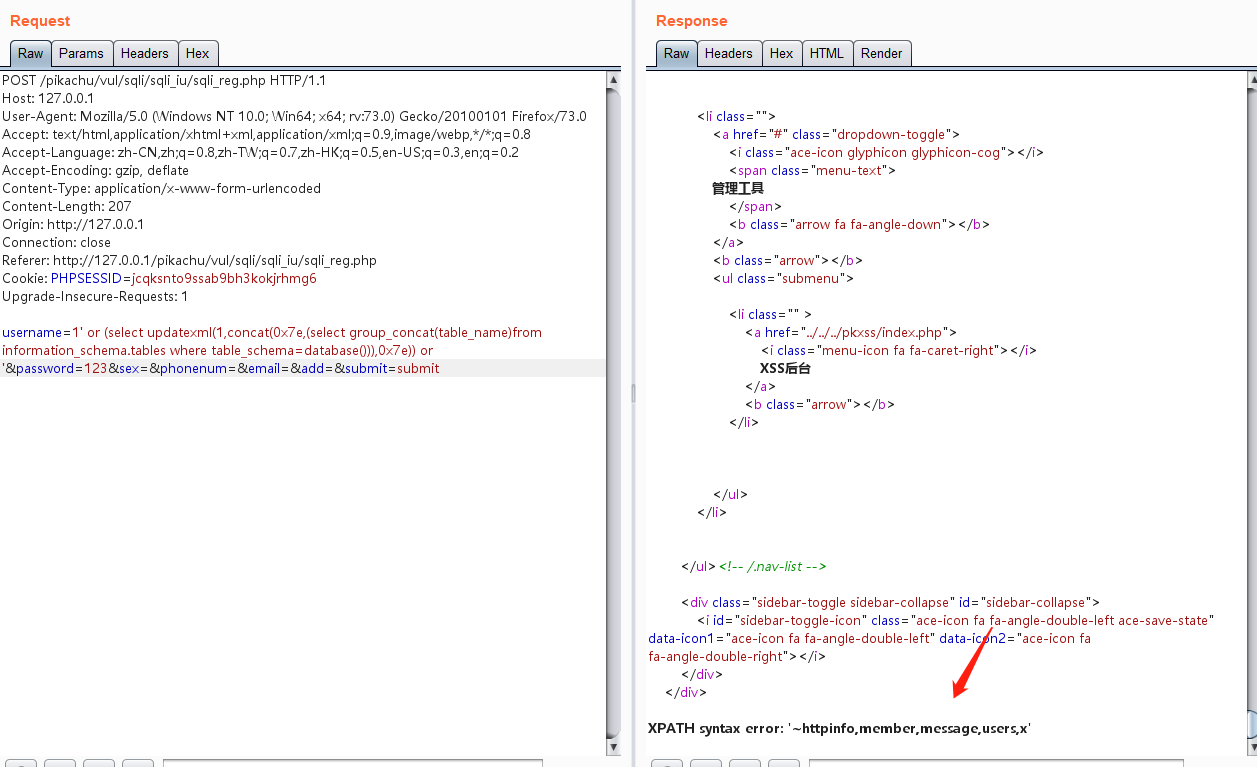This screenshot has height=767, width=1257.
Task: Click the dropdown-toggle class anchor line
Action: 836,134
